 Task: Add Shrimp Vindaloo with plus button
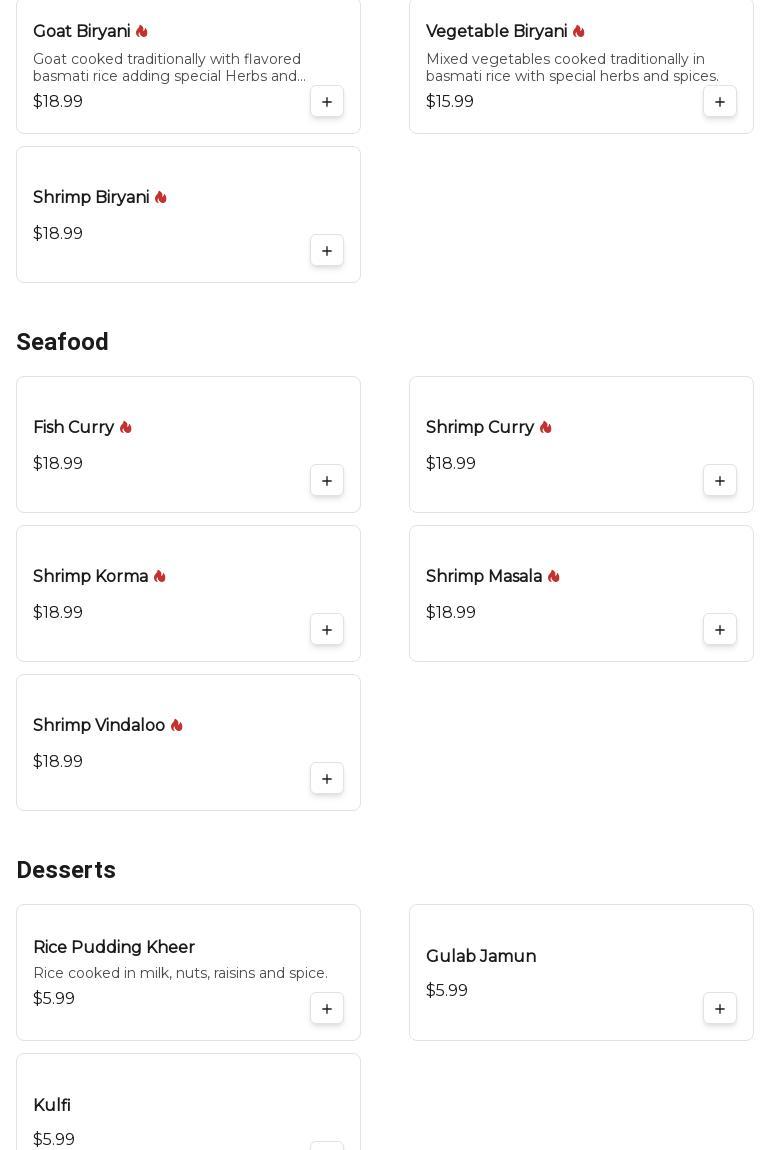pos(327,779)
